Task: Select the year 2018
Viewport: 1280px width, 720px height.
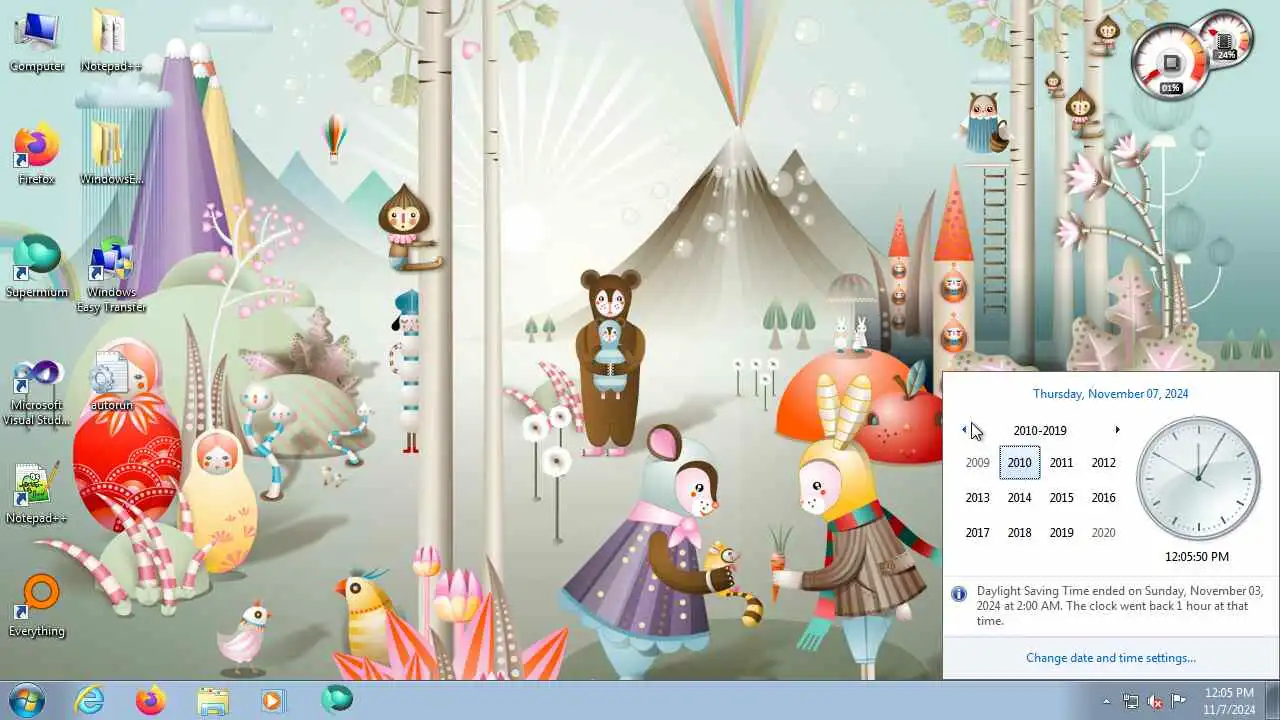Action: 1019,533
